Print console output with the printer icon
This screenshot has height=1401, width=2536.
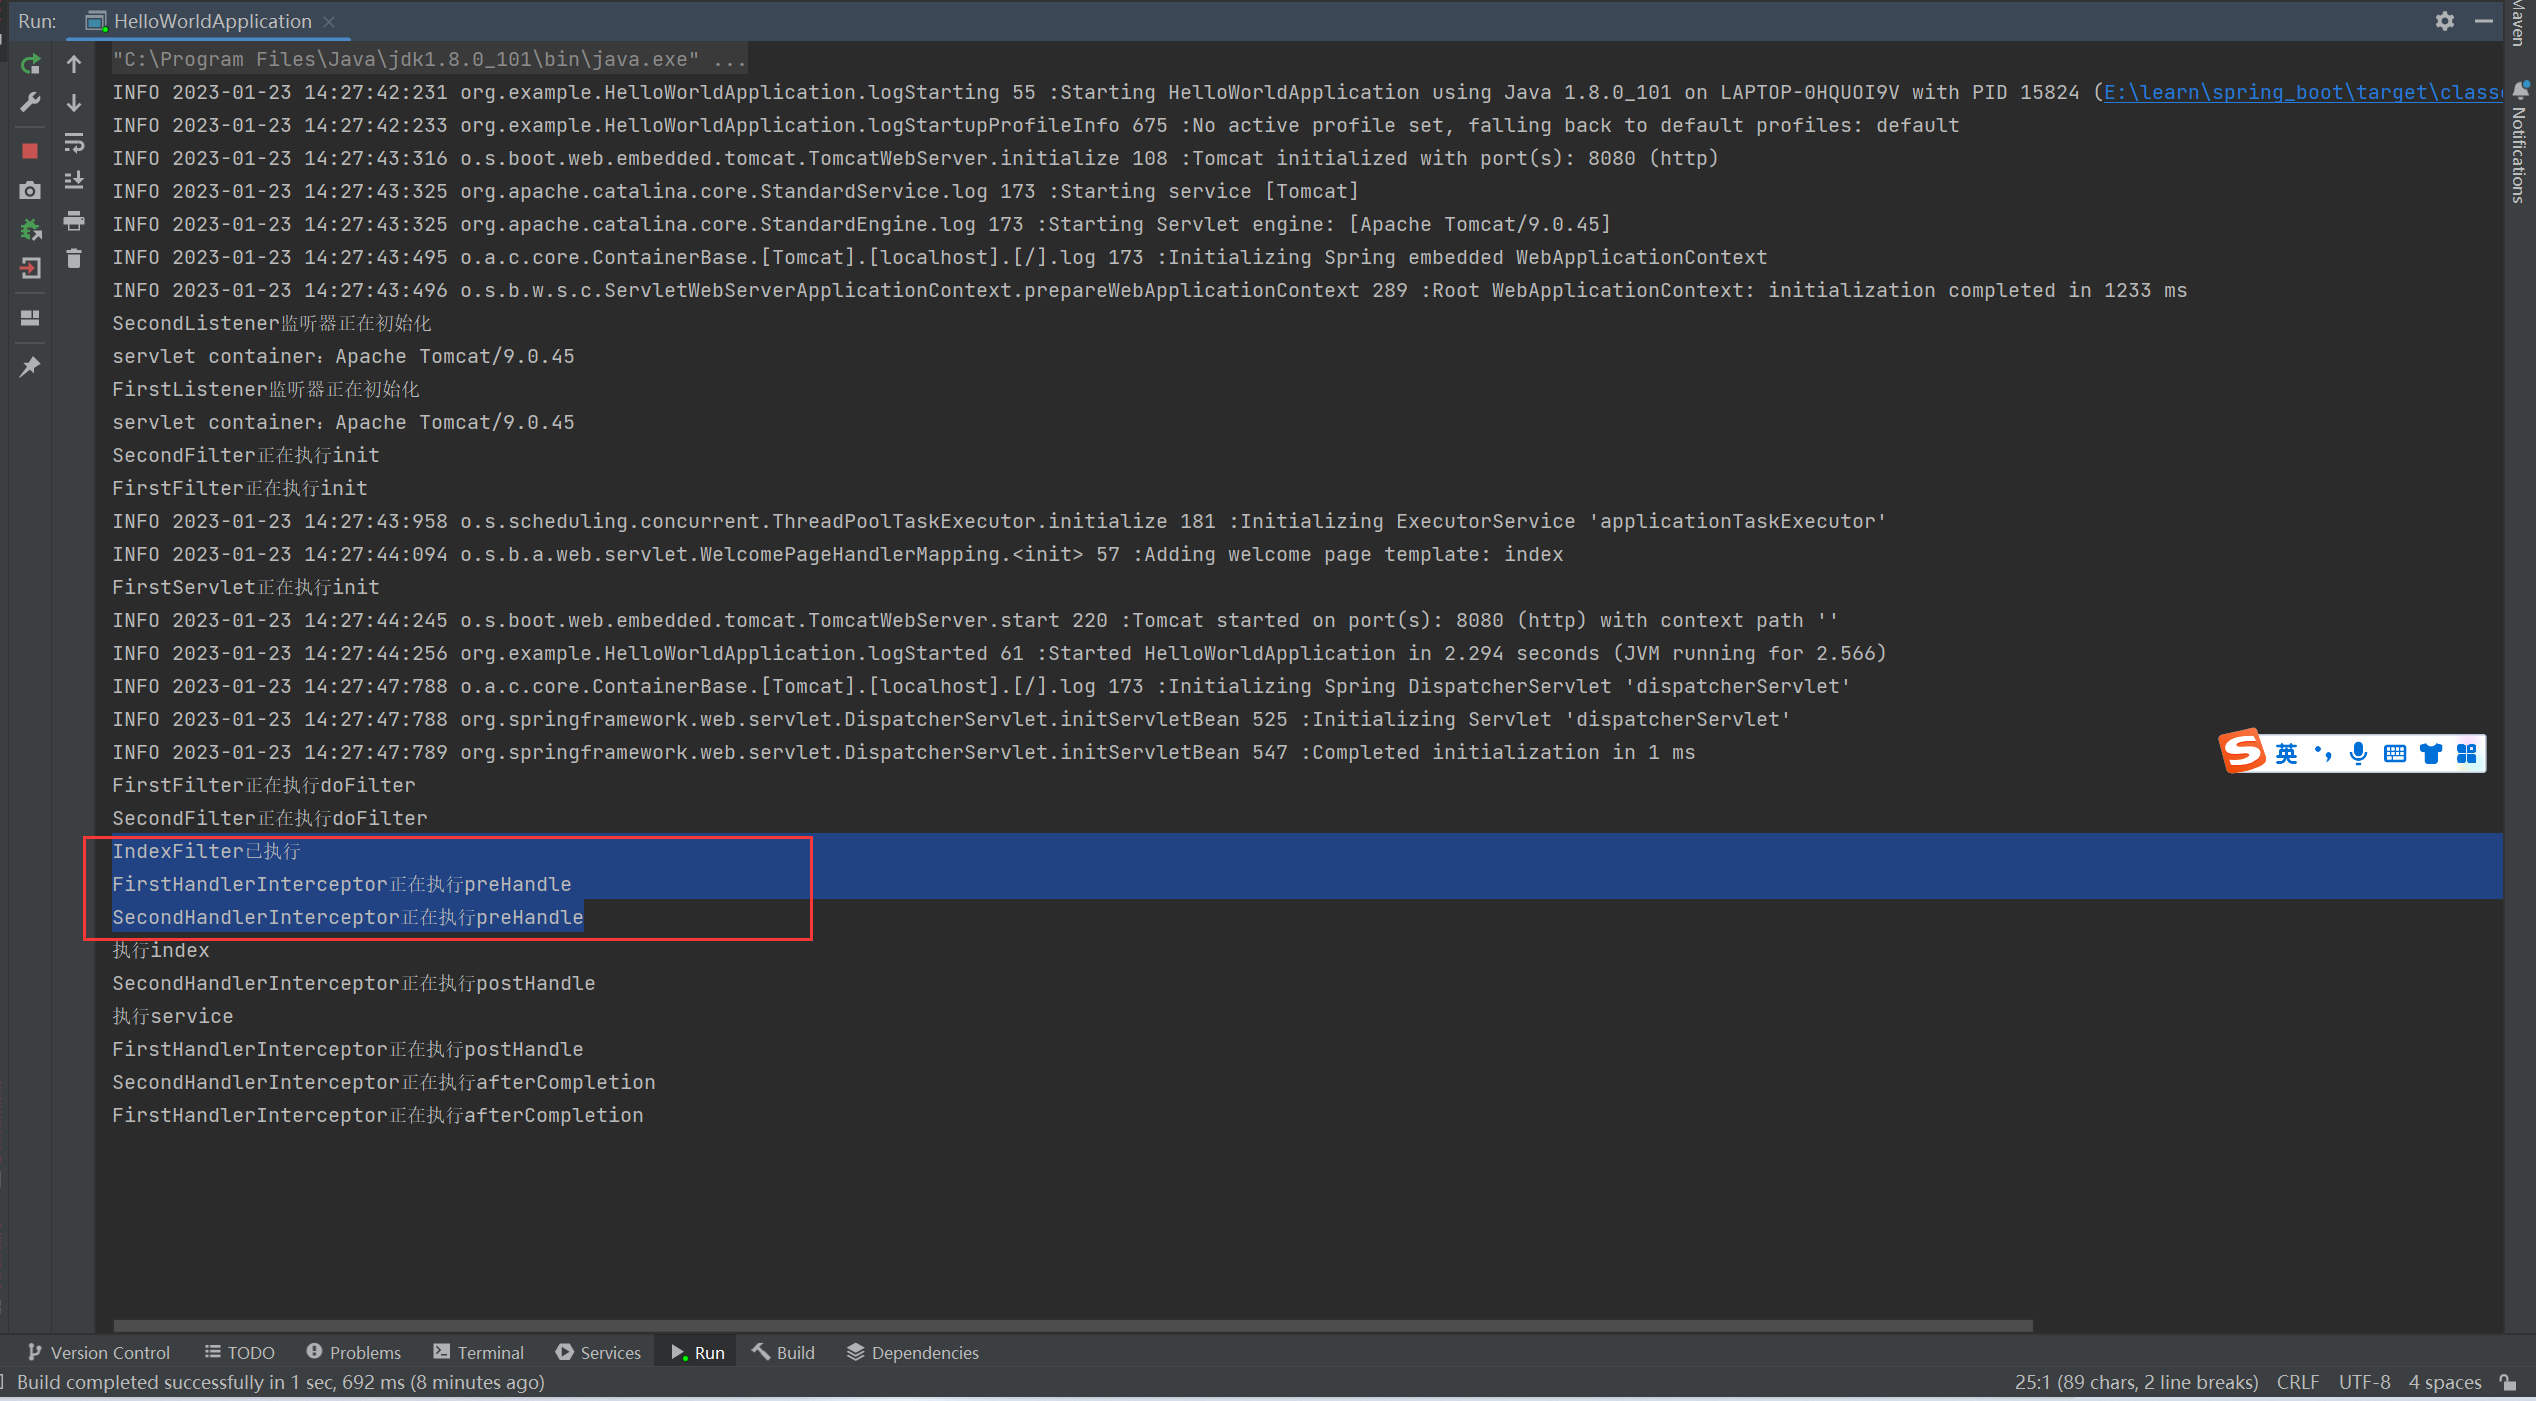74,220
